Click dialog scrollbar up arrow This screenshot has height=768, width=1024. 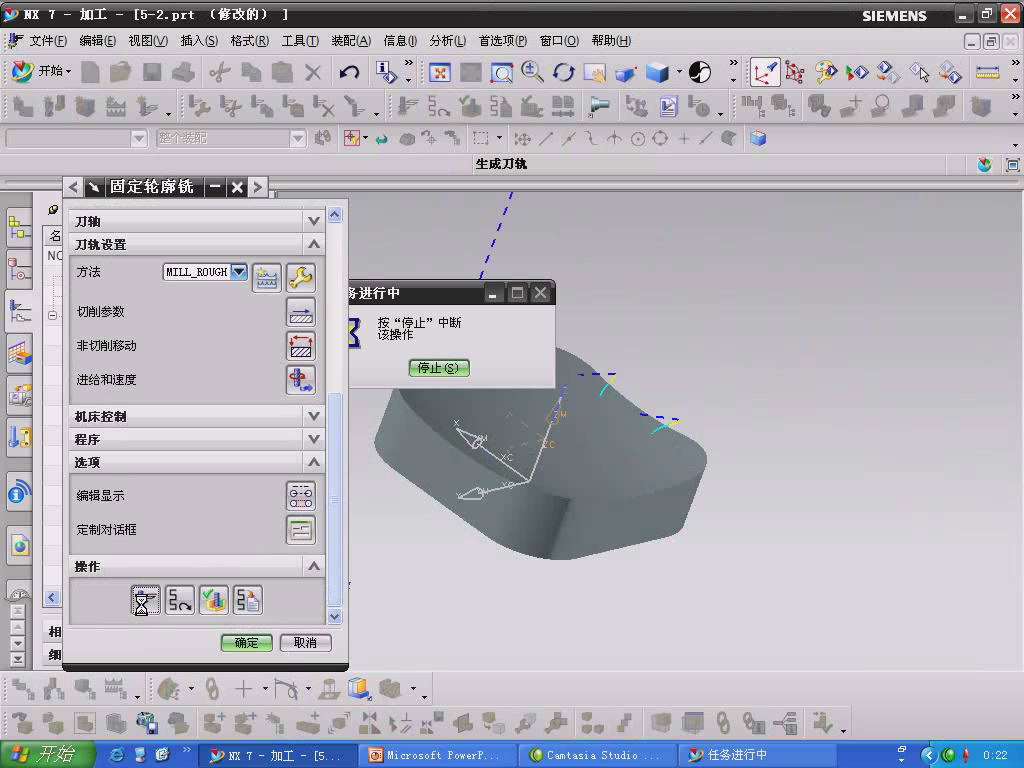334,215
